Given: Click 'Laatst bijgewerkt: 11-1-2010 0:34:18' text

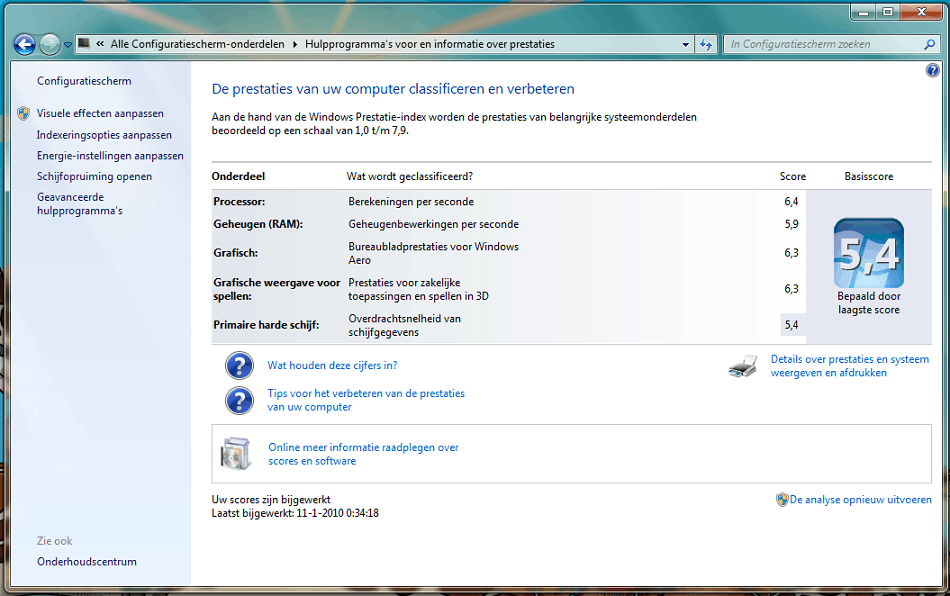Looking at the screenshot, I should pos(295,513).
